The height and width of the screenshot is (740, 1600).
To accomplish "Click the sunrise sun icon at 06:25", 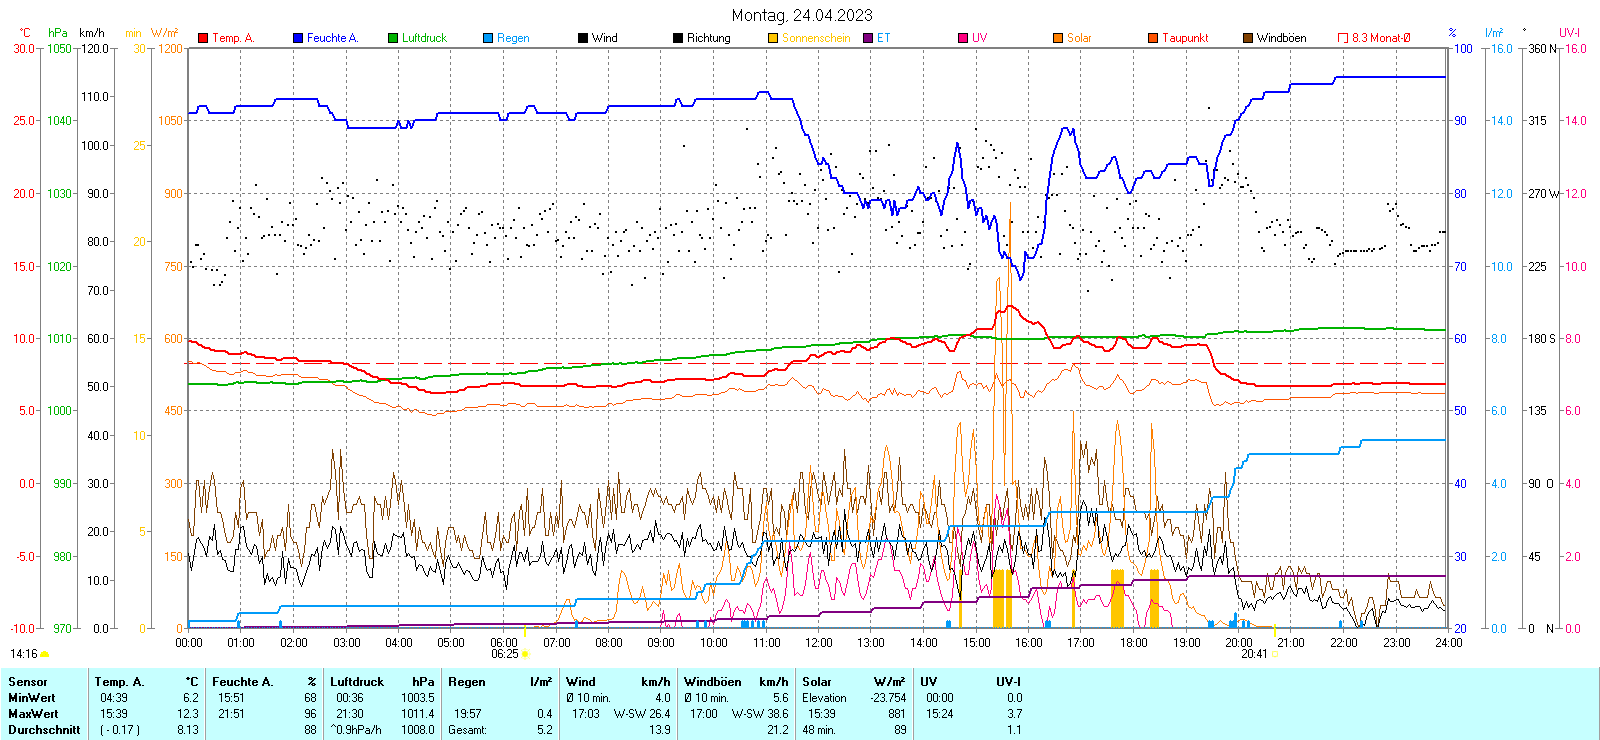I will click(525, 654).
